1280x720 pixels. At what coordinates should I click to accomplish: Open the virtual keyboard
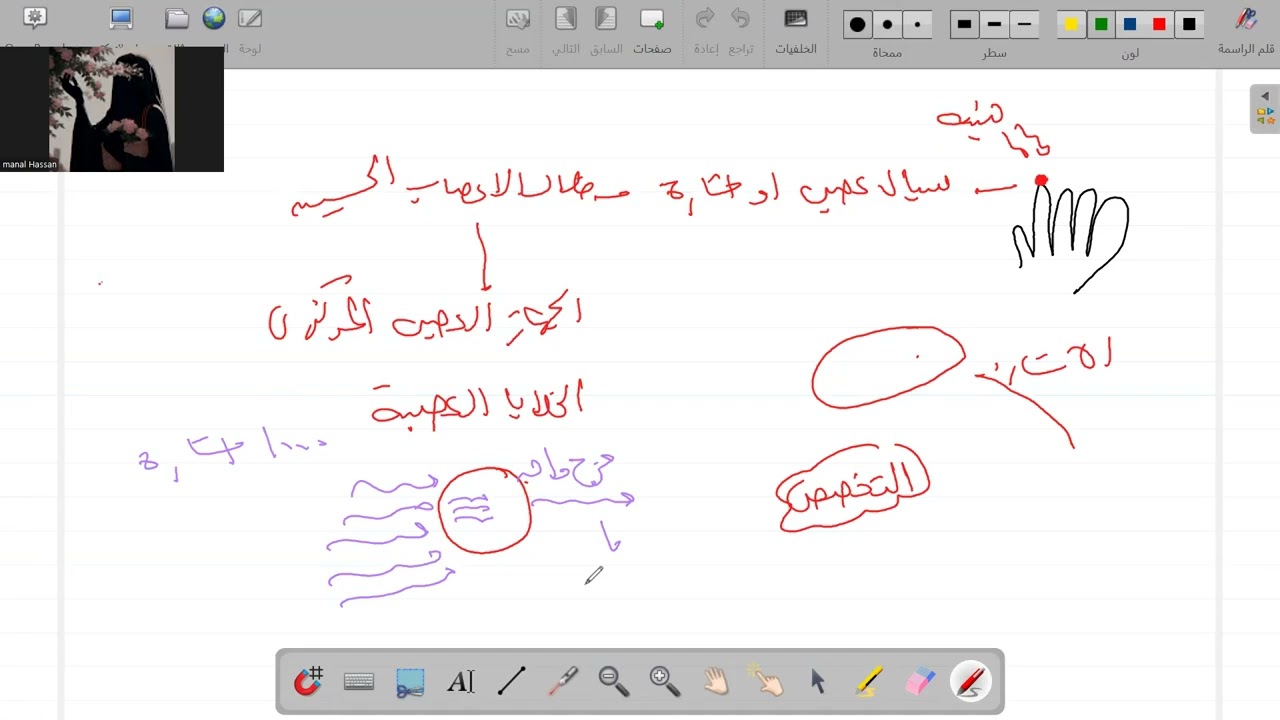point(359,682)
